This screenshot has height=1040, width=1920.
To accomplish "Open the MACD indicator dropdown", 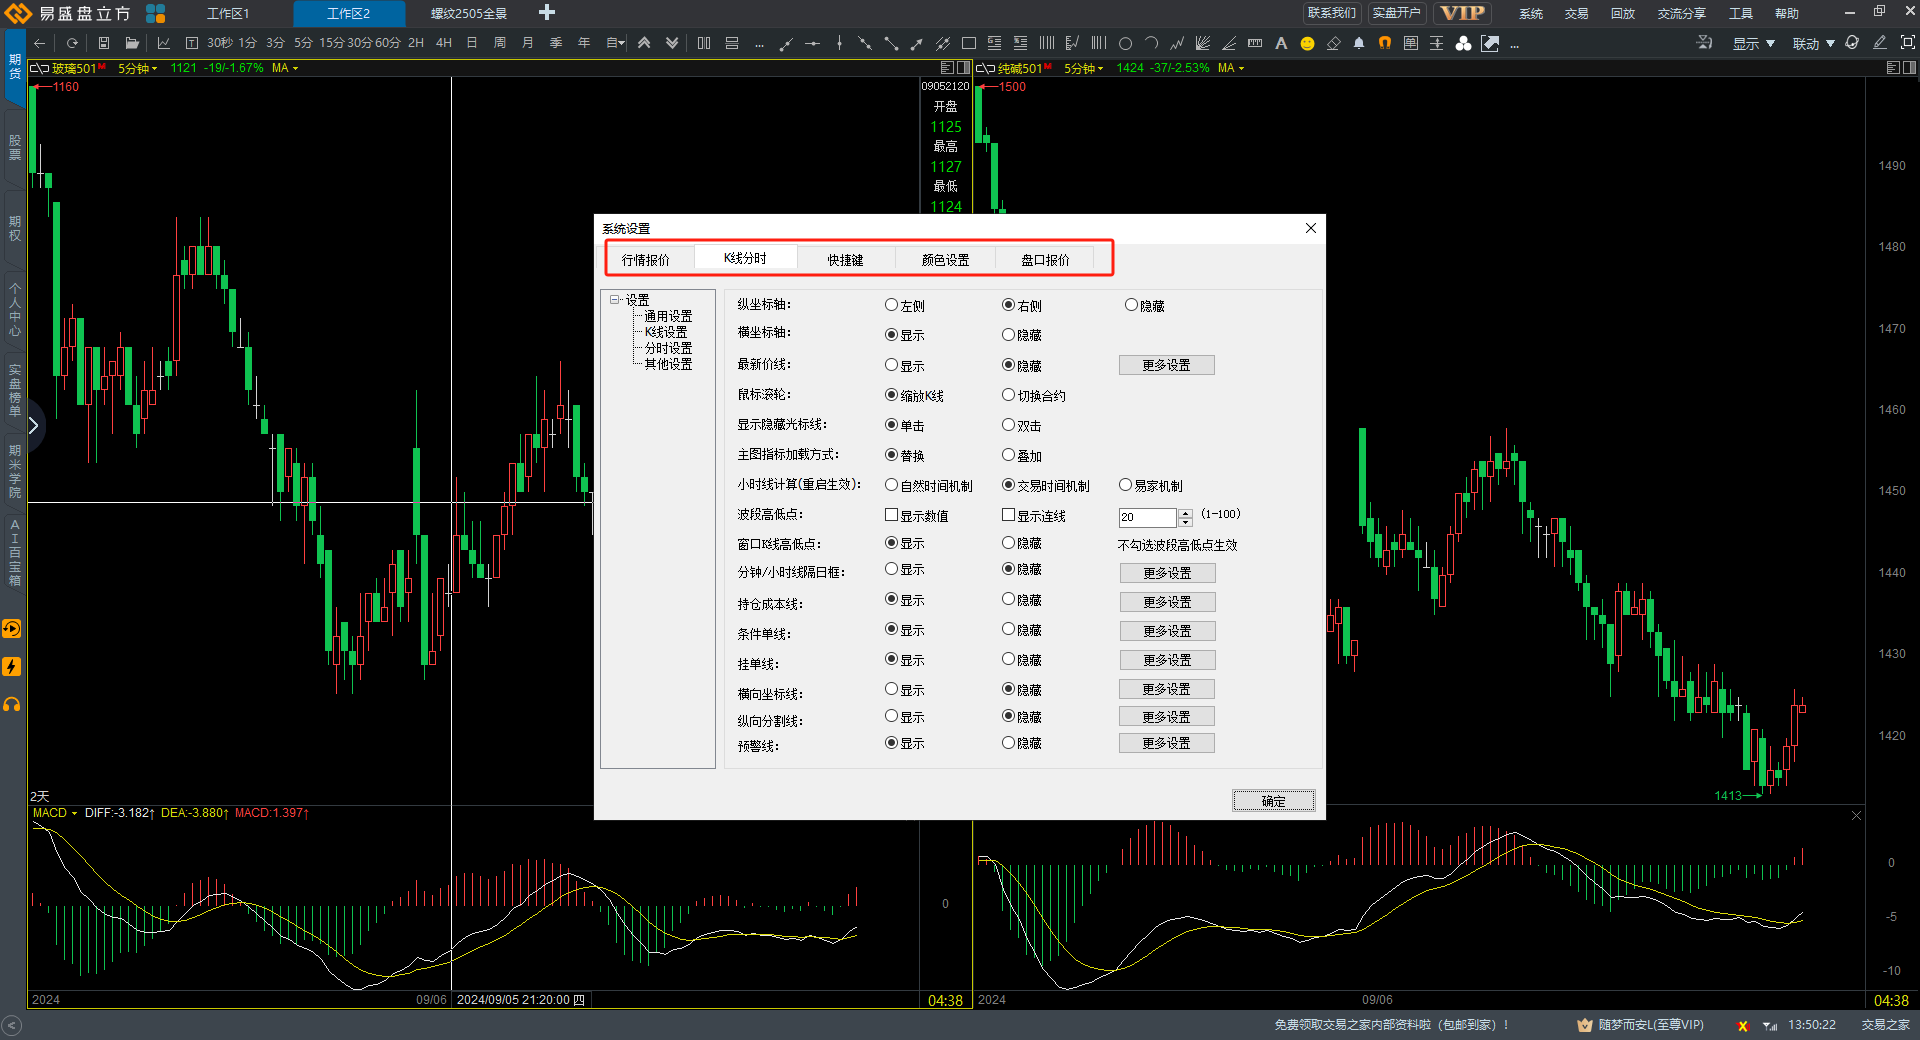I will (x=55, y=813).
